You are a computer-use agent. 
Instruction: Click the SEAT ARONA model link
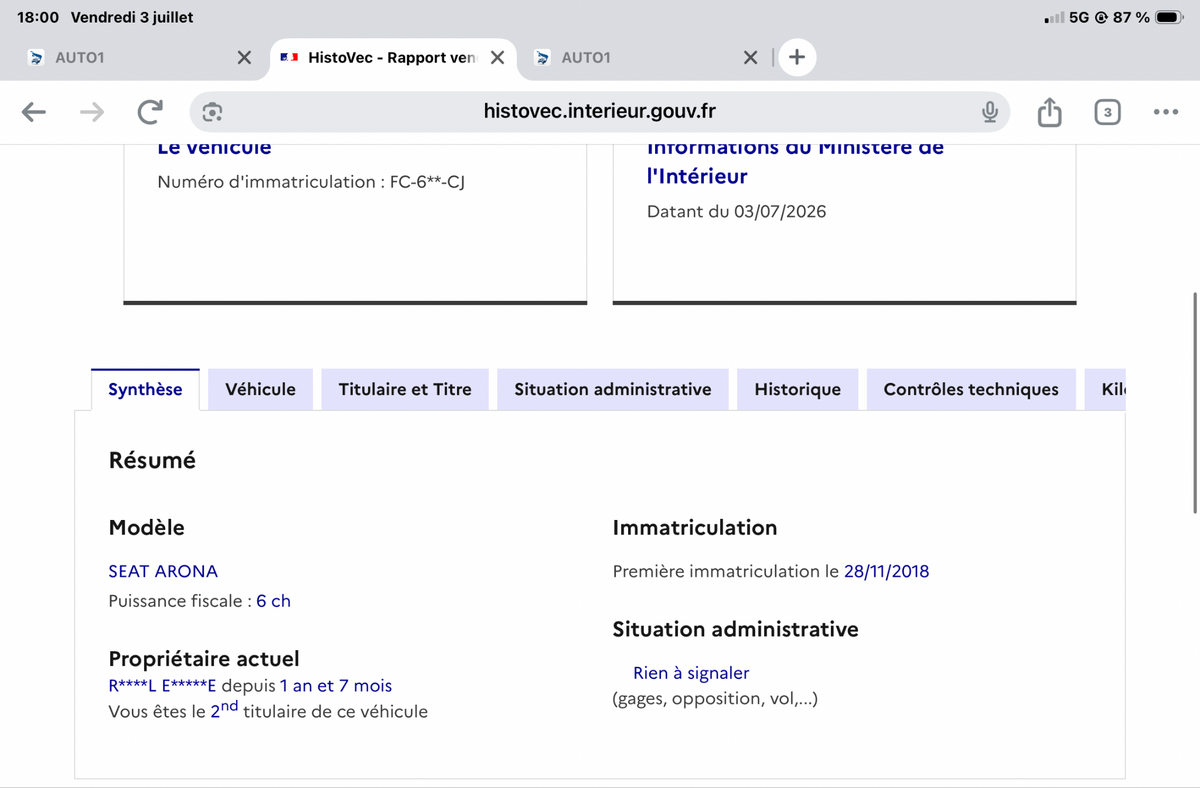tap(163, 571)
